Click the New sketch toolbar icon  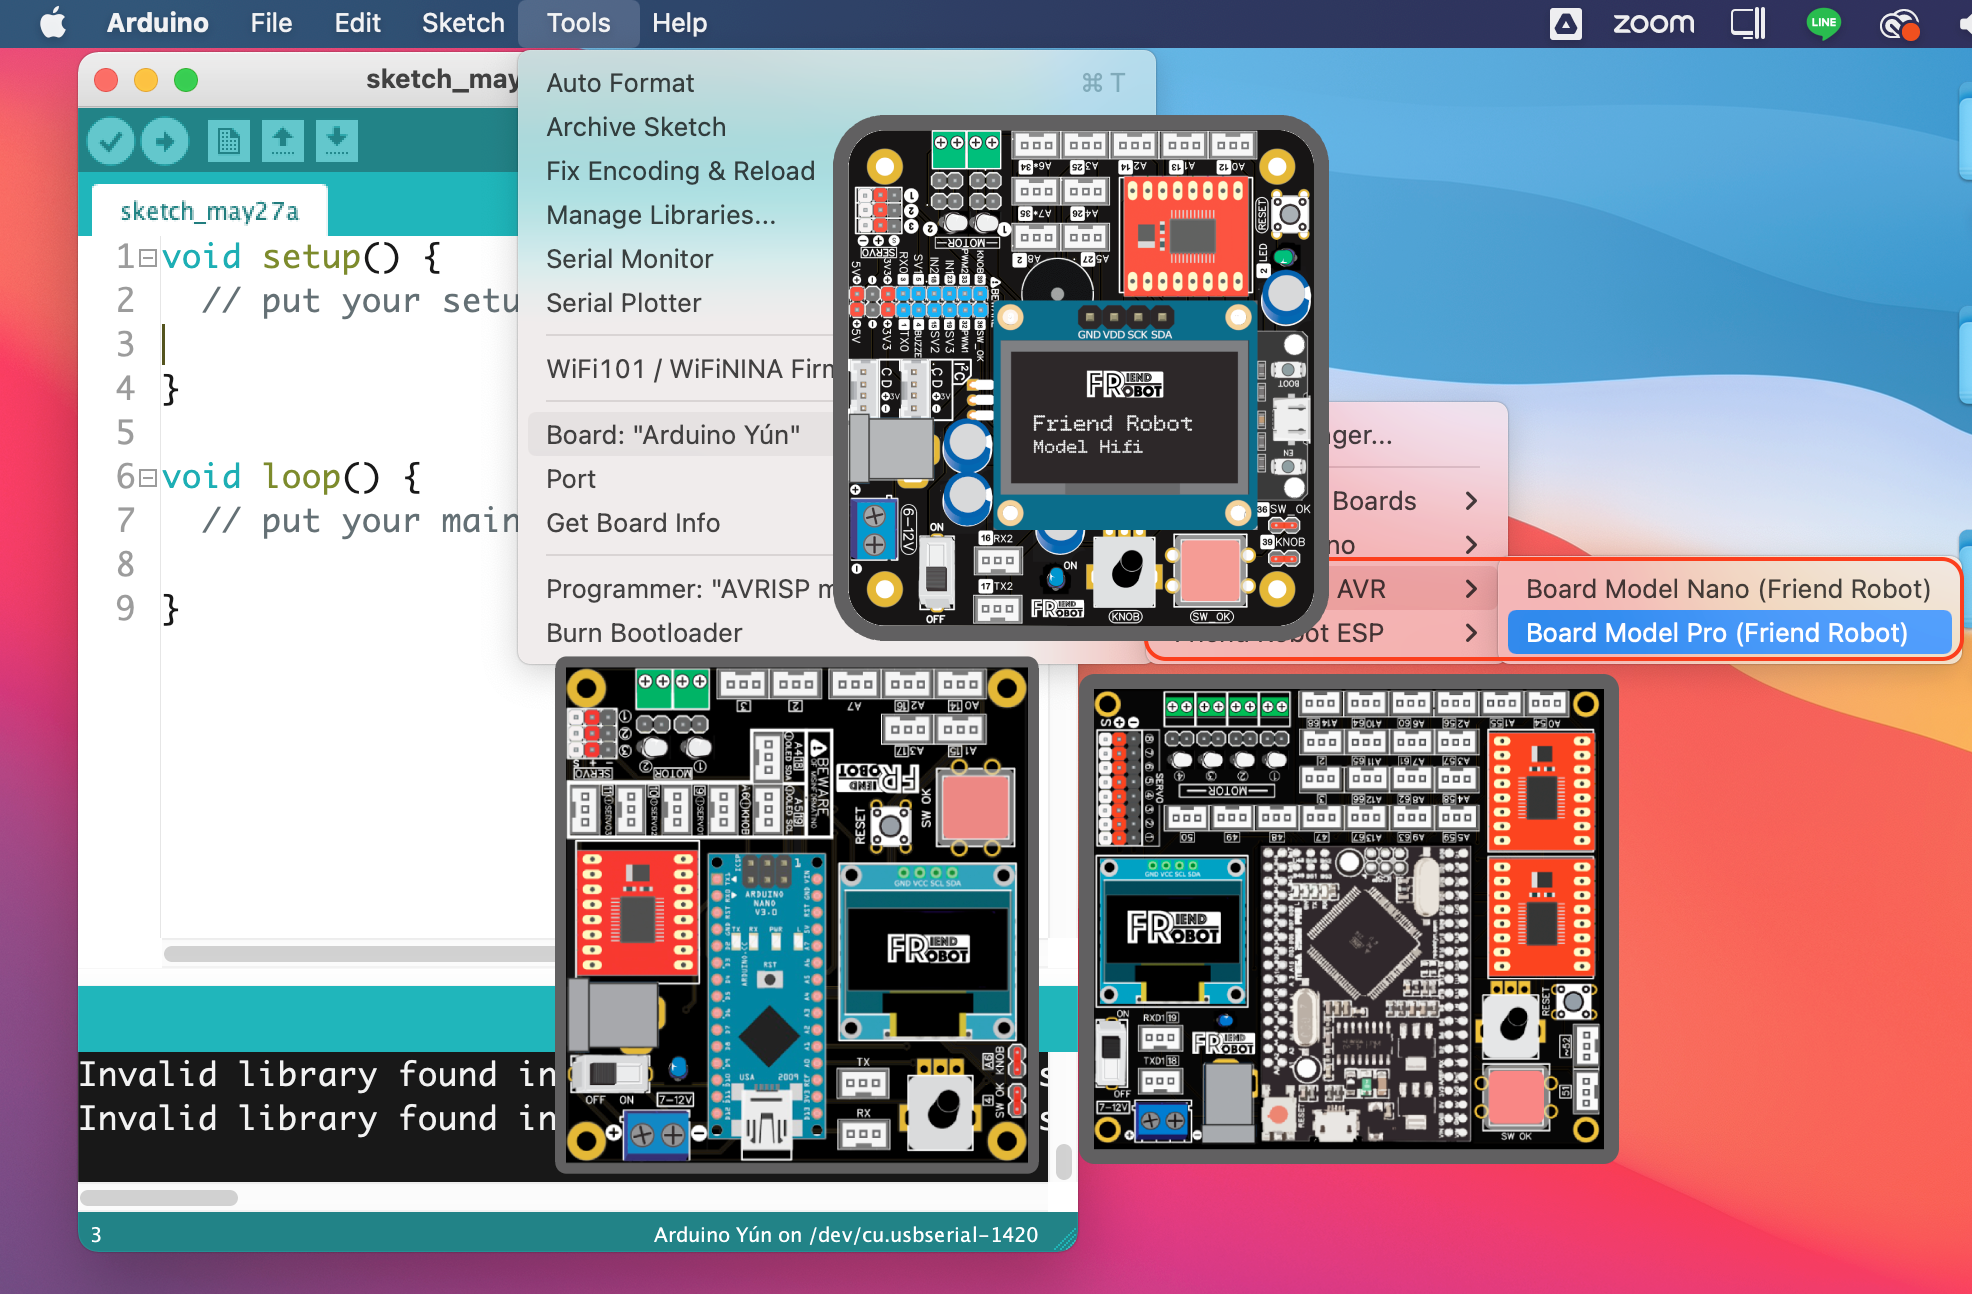229,141
